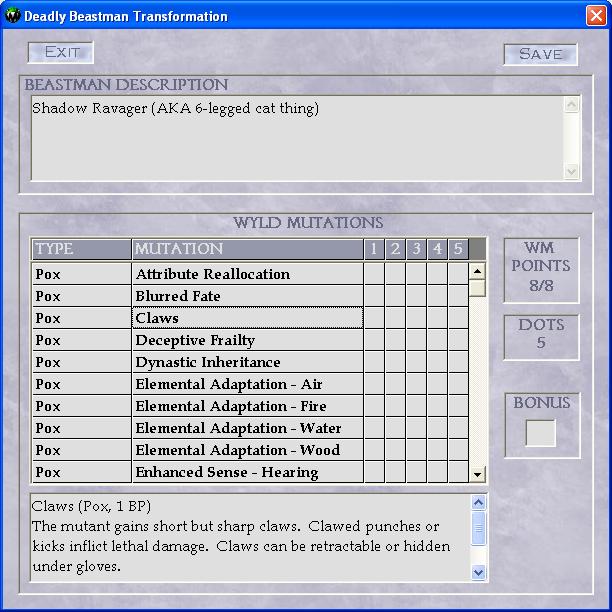This screenshot has width=612, height=612.
Task: Click the TYPE column header
Action: pyautogui.click(x=82, y=249)
